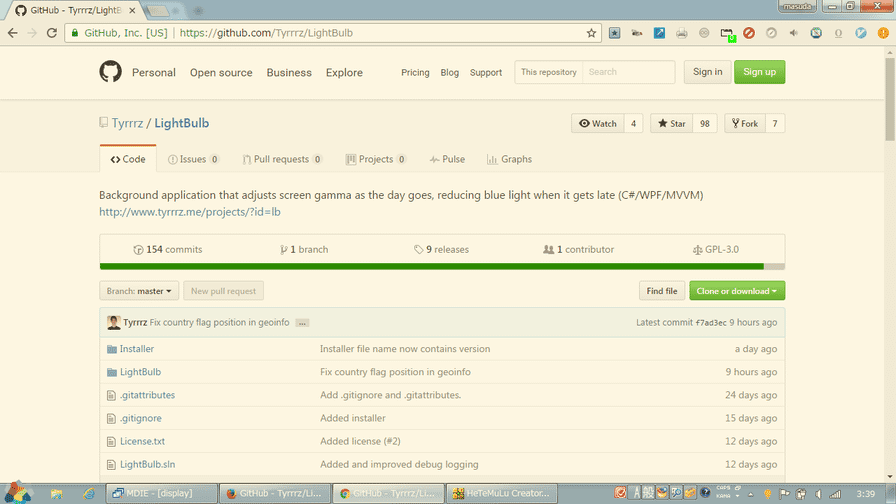The image size is (896, 504).
Task: Open the GPL-3.0 license link
Action: click(x=715, y=250)
